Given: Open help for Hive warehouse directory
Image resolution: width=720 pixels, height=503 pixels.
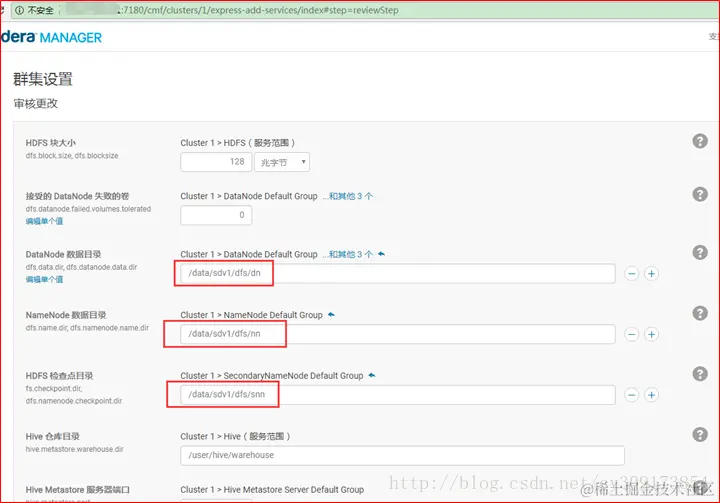Looking at the screenshot, I should (700, 435).
